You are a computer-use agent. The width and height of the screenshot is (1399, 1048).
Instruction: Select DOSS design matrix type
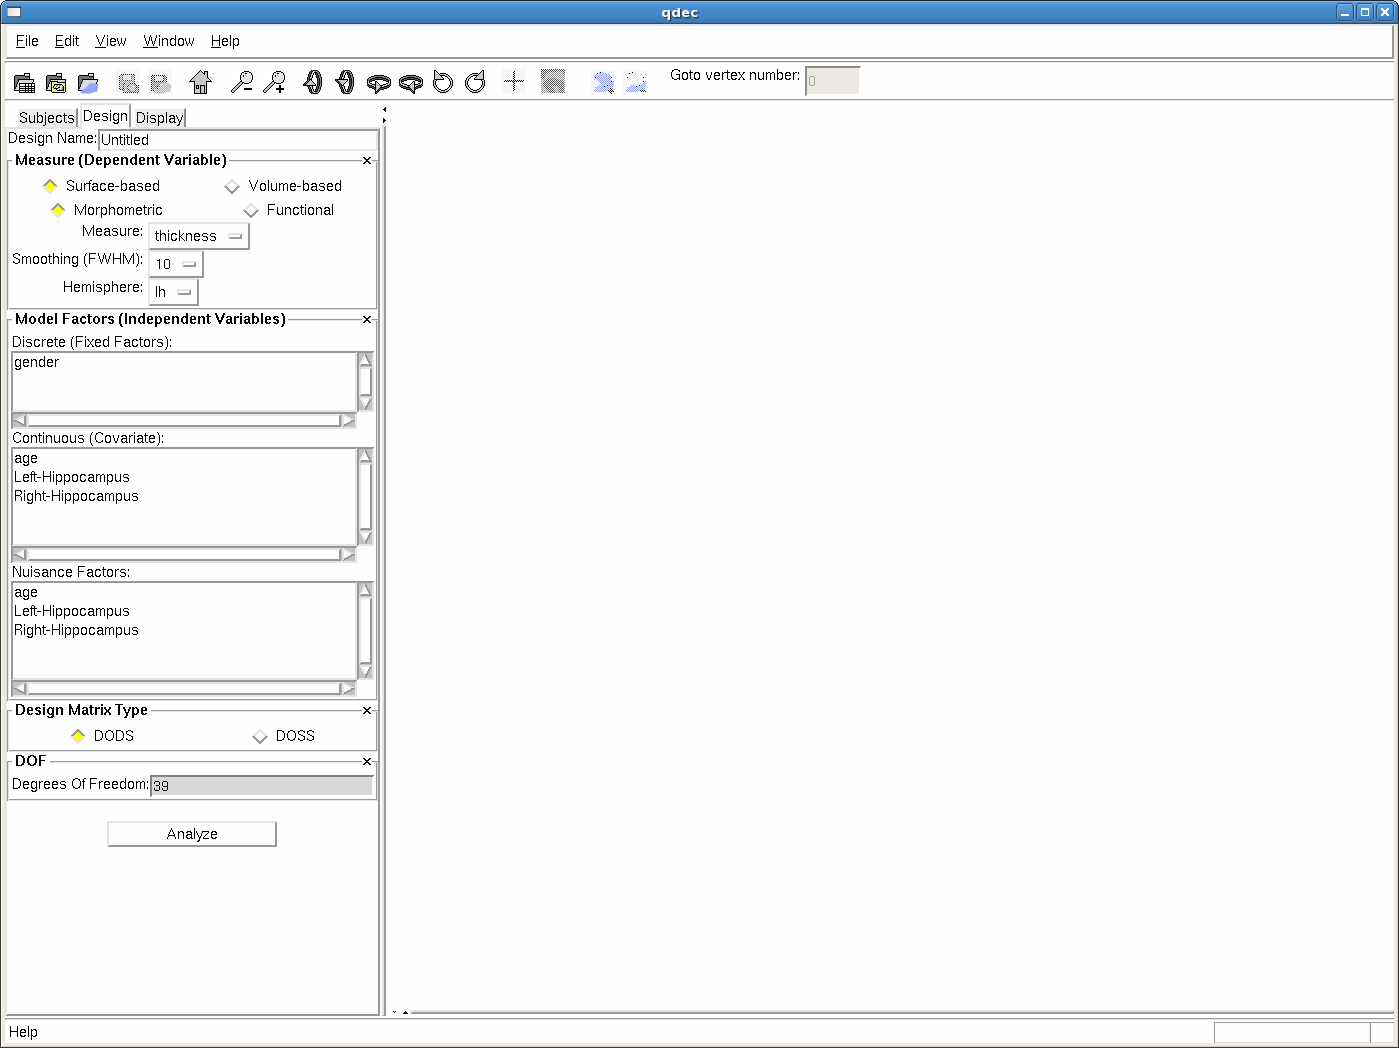tap(261, 737)
